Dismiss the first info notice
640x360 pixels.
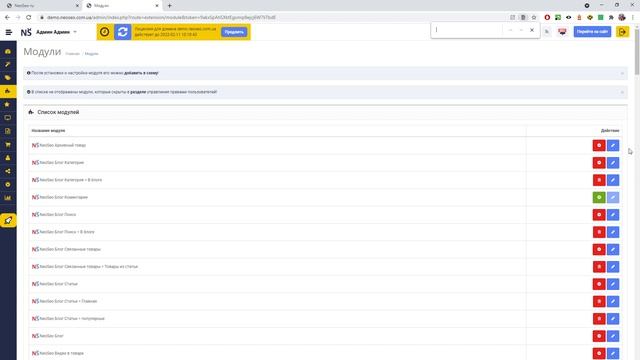[x=622, y=73]
